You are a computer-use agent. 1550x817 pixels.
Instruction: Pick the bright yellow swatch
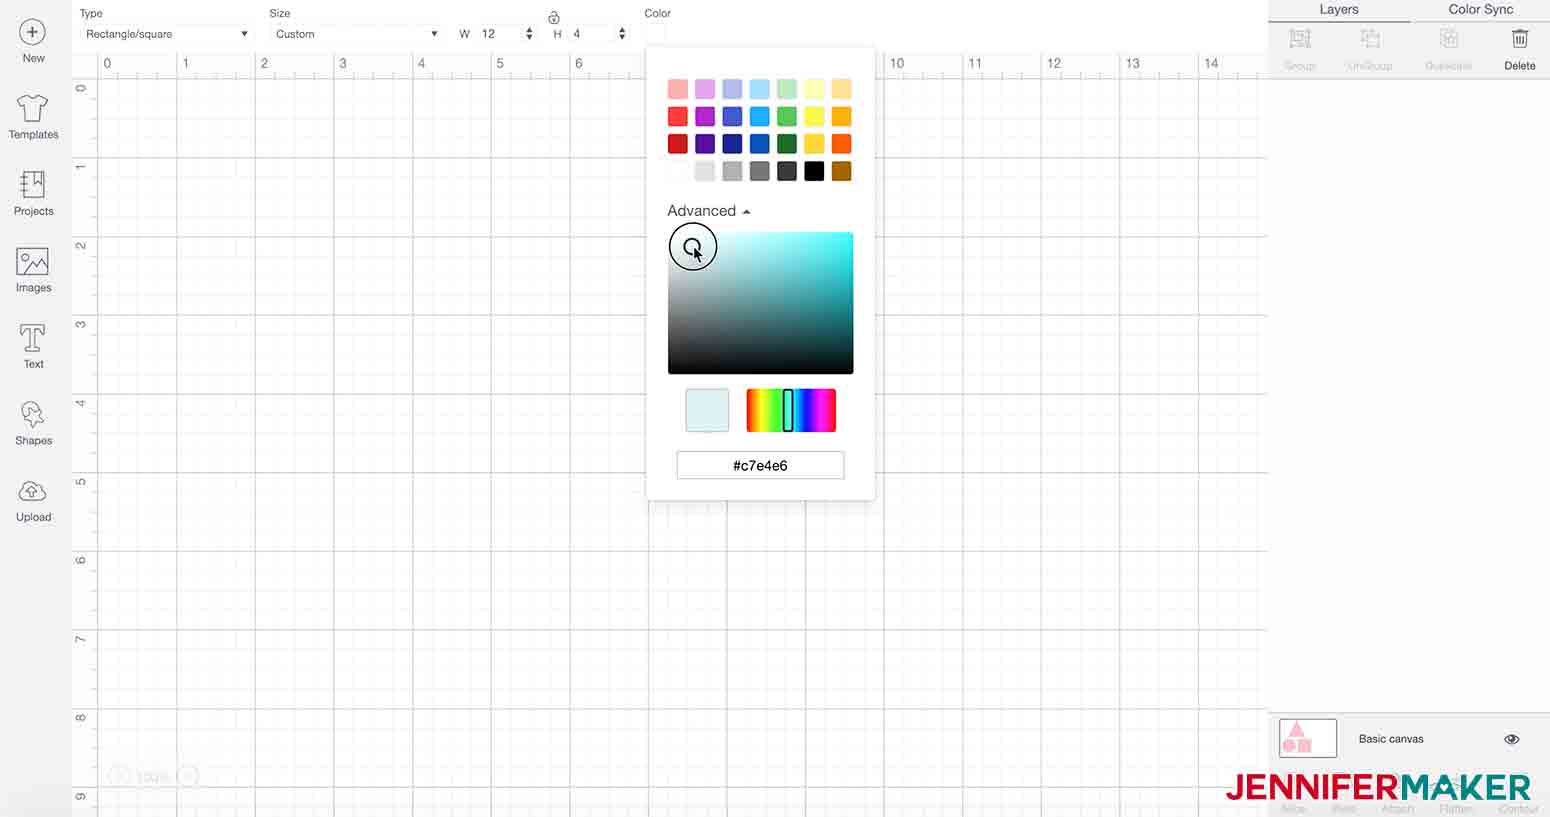pos(814,116)
